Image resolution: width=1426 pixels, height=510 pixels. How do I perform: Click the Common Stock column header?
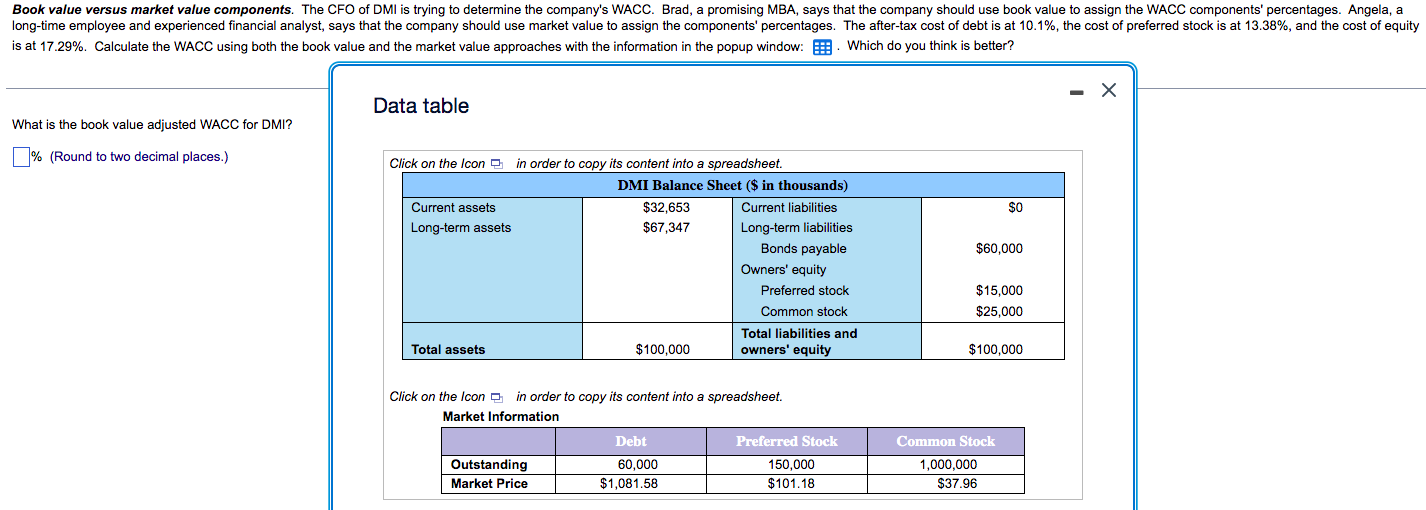945,441
